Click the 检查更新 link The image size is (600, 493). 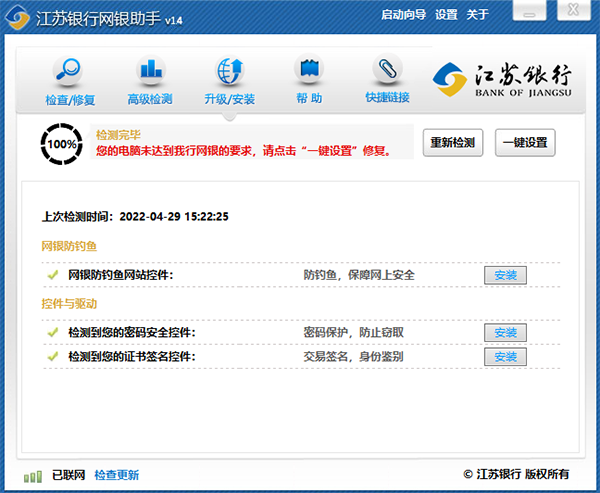click(117, 475)
